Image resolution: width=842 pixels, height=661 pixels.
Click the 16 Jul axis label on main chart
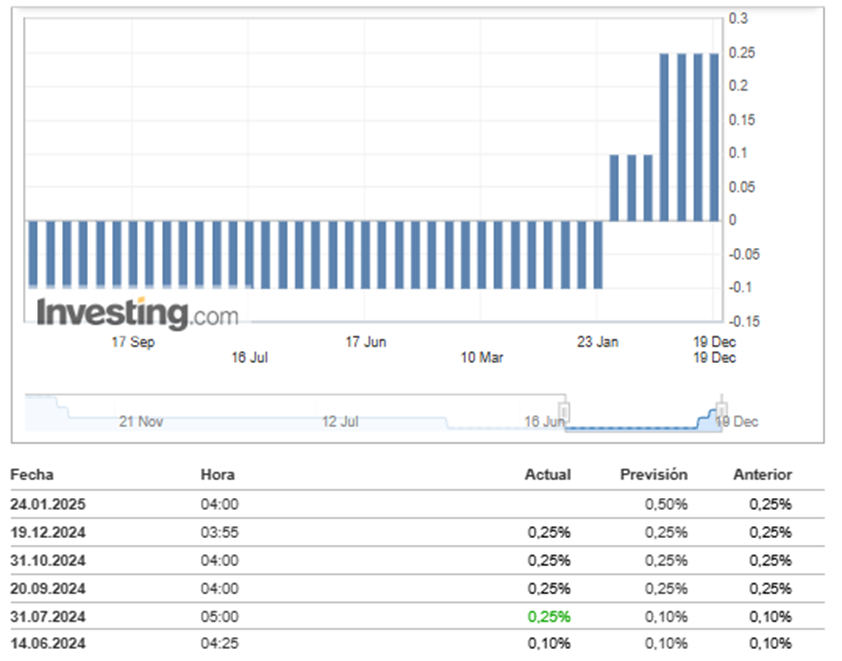(250, 358)
